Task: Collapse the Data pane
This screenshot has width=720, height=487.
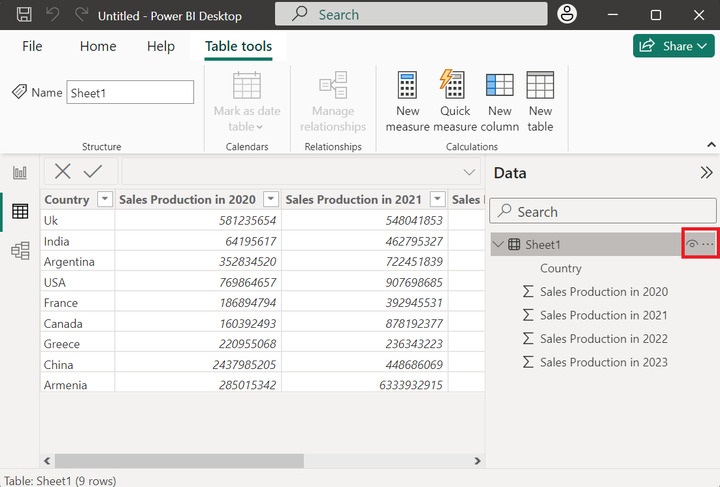Action: [x=706, y=173]
